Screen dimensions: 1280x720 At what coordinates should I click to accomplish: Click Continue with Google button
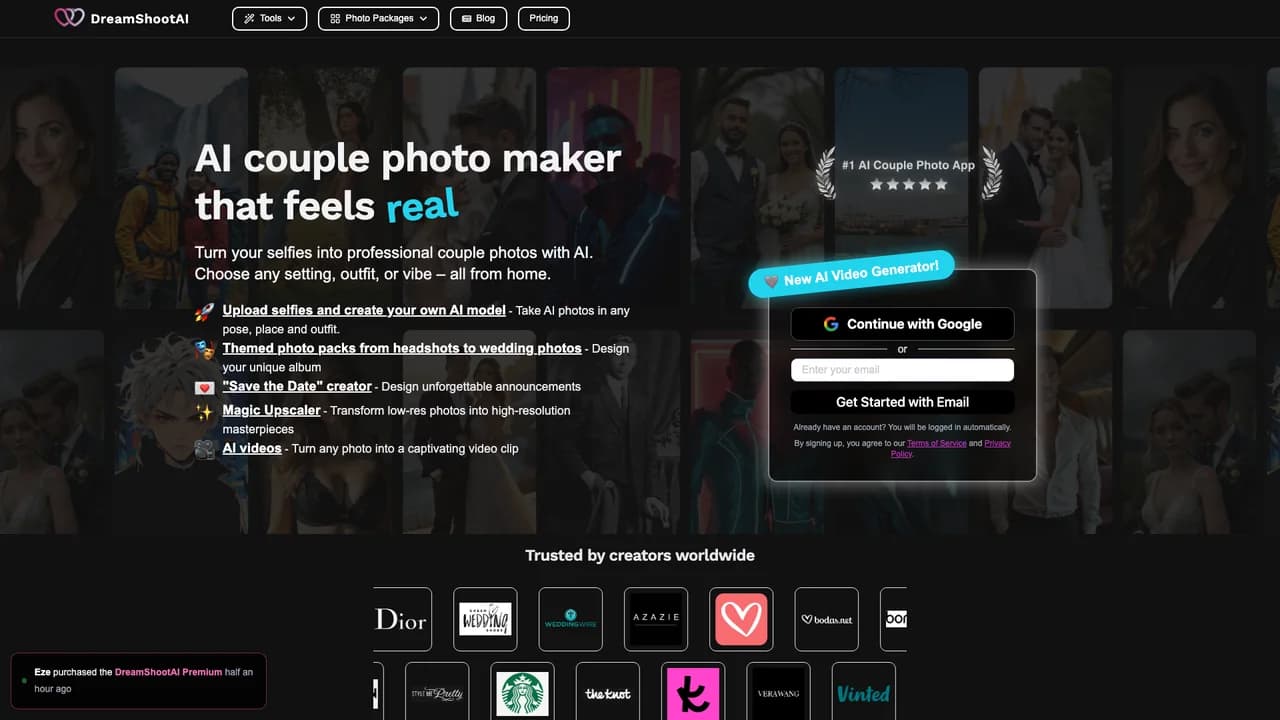coord(902,324)
